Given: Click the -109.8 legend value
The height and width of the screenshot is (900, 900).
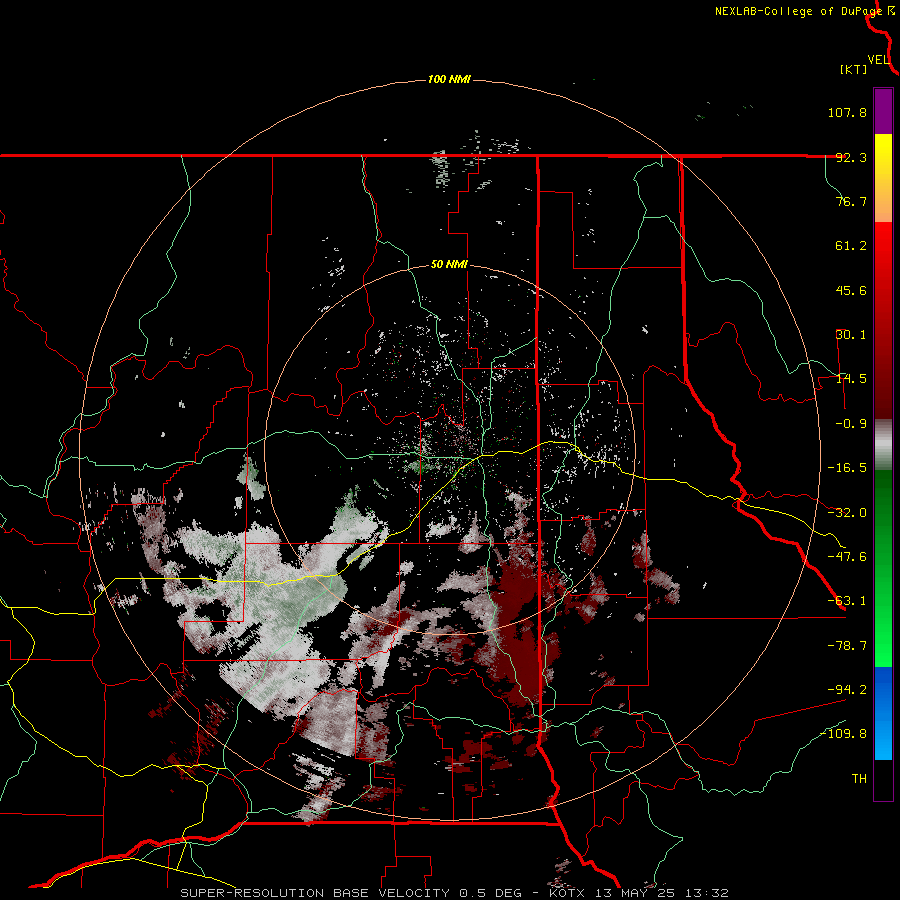Looking at the screenshot, I should coord(843,734).
